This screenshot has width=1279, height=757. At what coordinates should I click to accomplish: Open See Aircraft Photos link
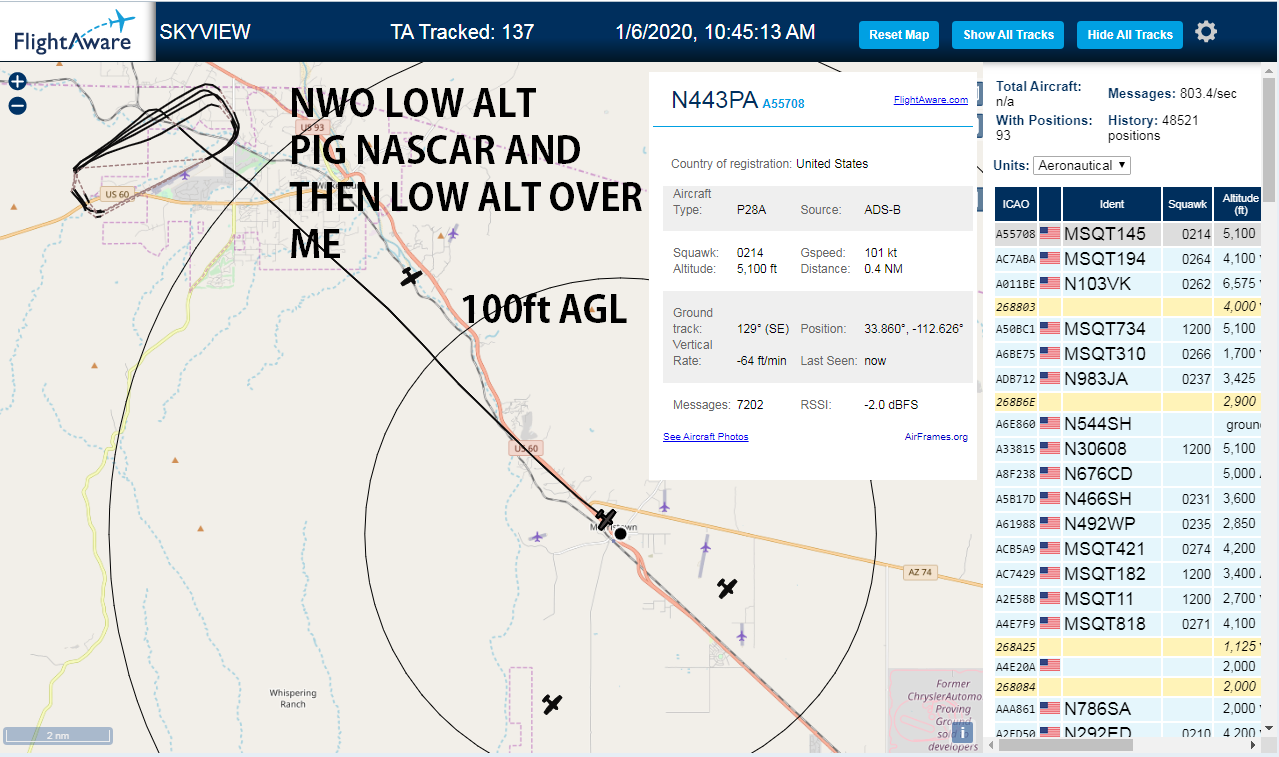(705, 437)
